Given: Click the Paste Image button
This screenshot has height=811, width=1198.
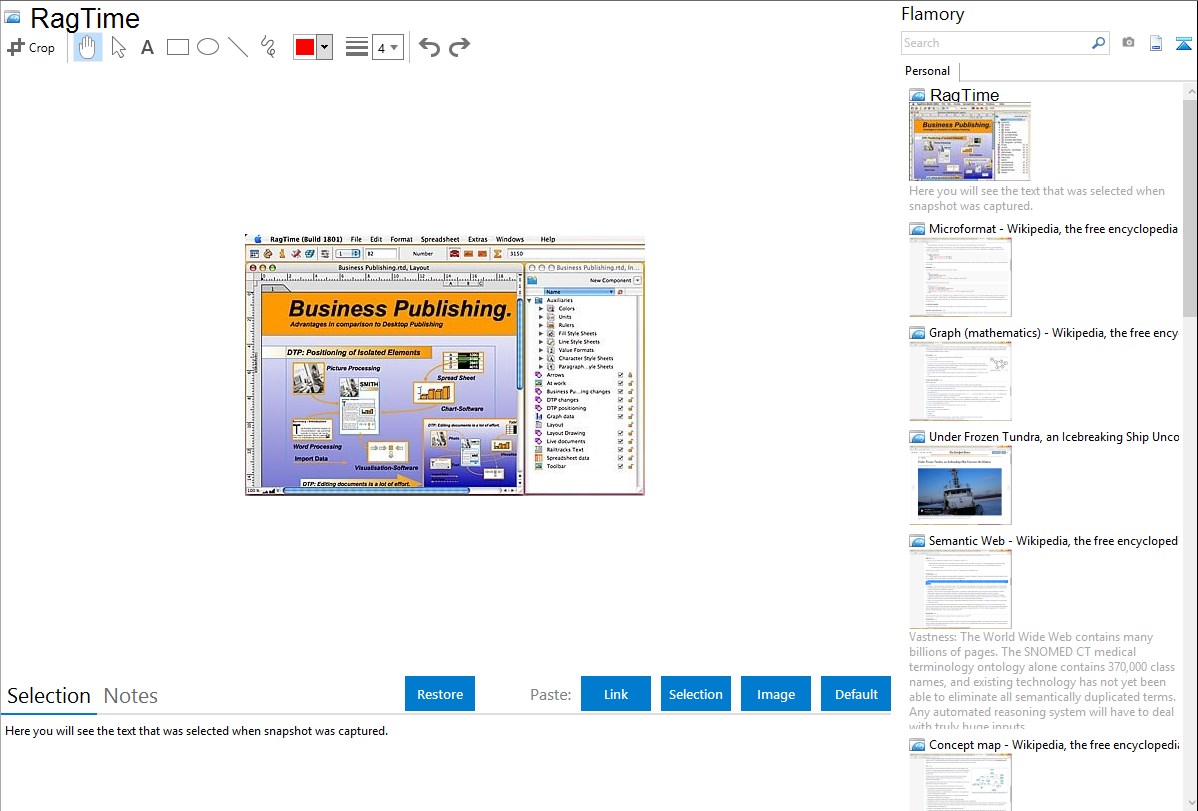Looking at the screenshot, I should pos(775,694).
